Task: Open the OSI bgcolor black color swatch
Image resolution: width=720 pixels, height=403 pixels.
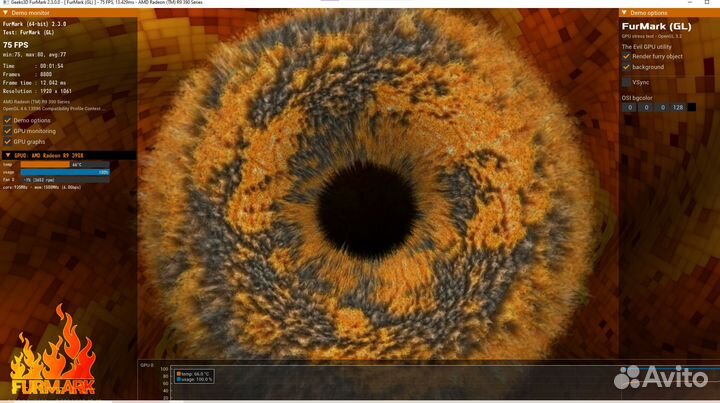Action: click(692, 107)
